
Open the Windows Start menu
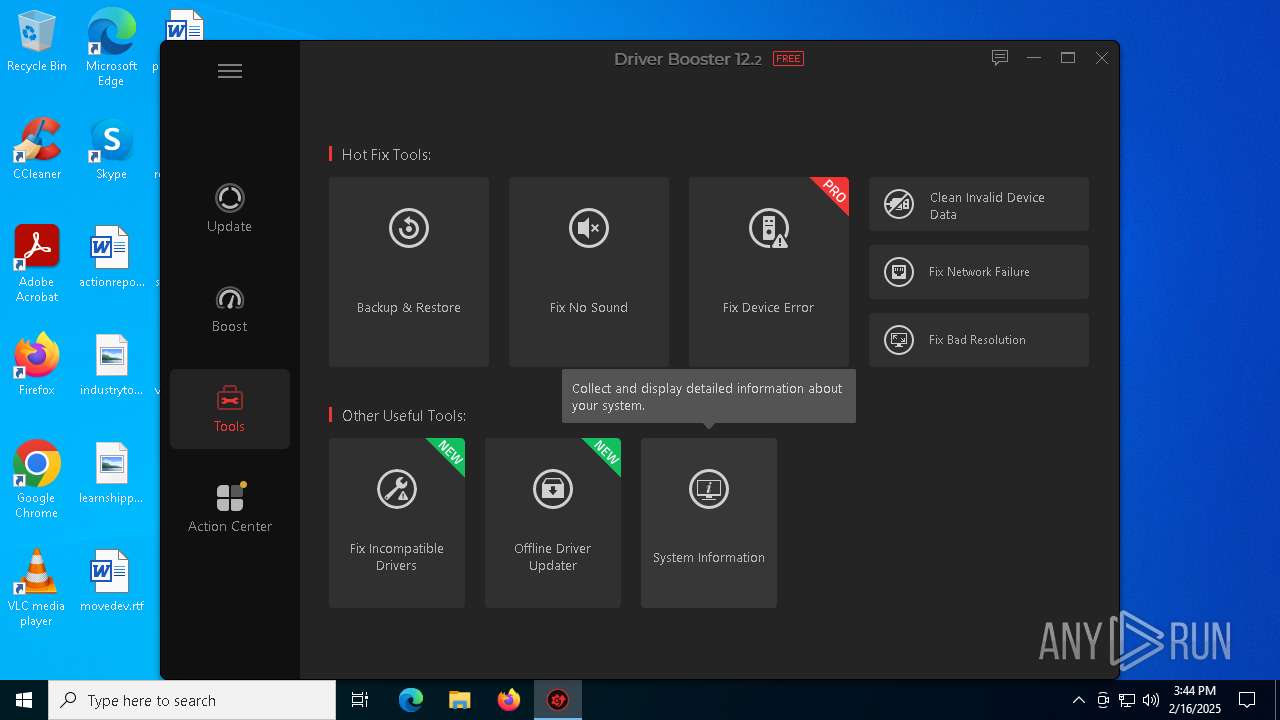click(24, 700)
